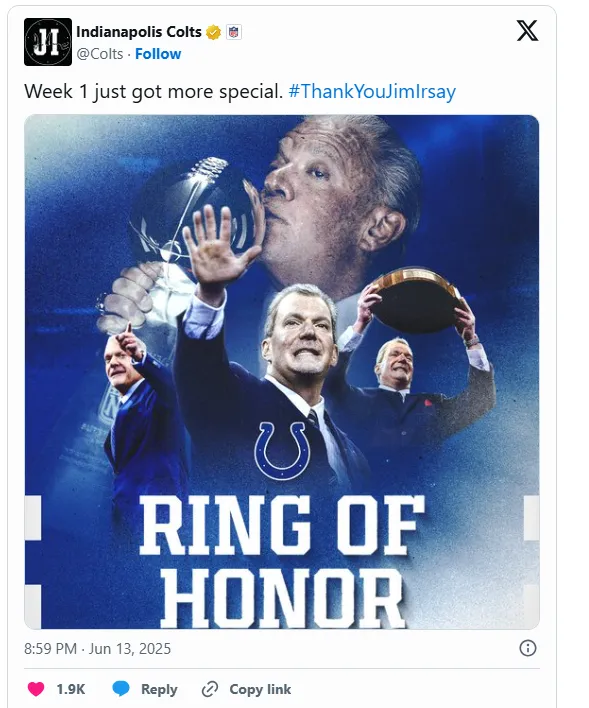Click the Reply text button
The width and height of the screenshot is (589, 708).
[x=159, y=689]
